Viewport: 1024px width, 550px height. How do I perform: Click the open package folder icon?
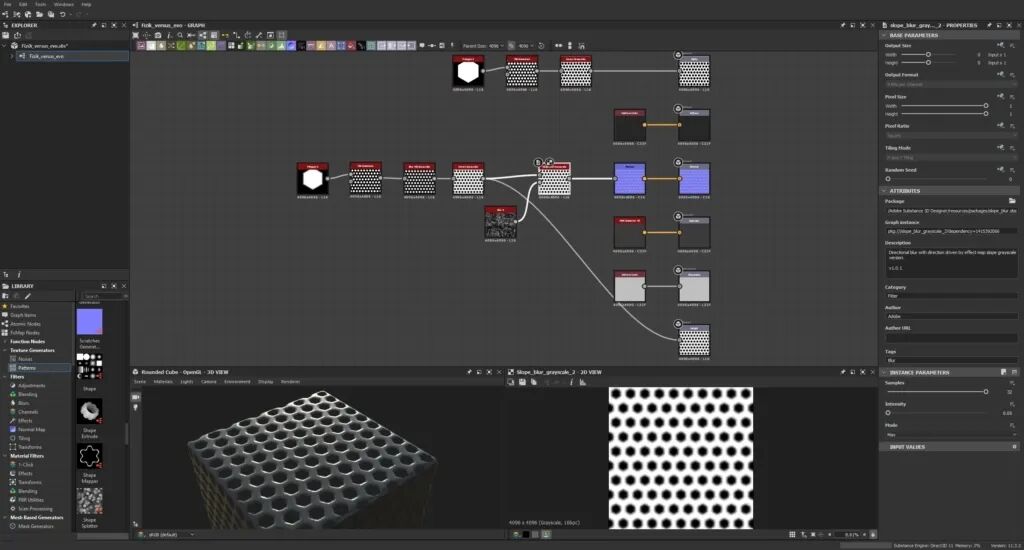(x=39, y=14)
